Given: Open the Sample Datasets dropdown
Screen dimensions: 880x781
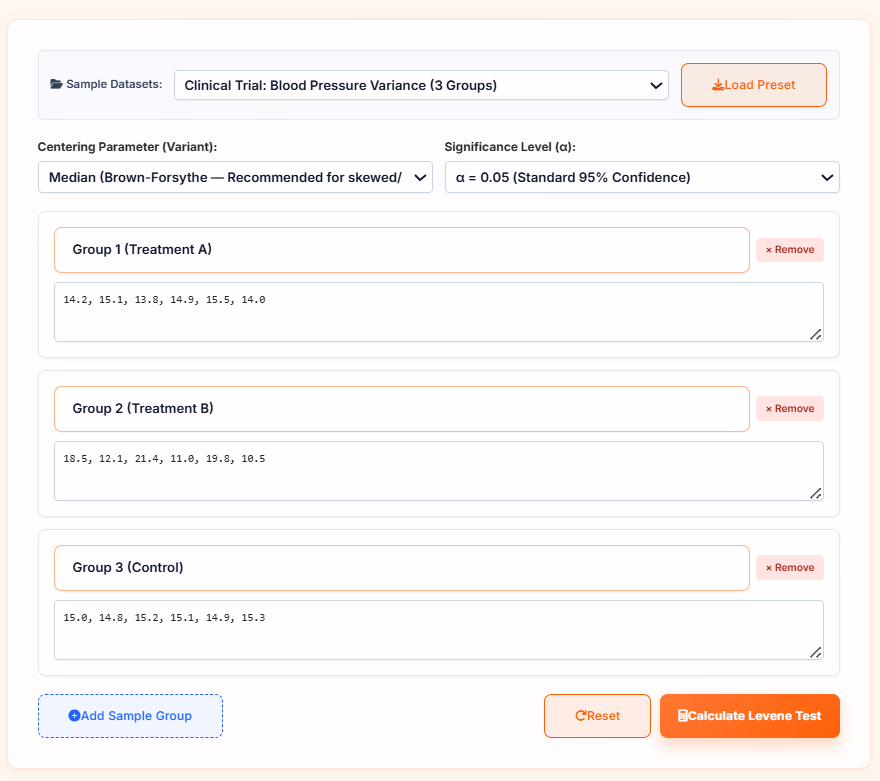Looking at the screenshot, I should pos(421,85).
